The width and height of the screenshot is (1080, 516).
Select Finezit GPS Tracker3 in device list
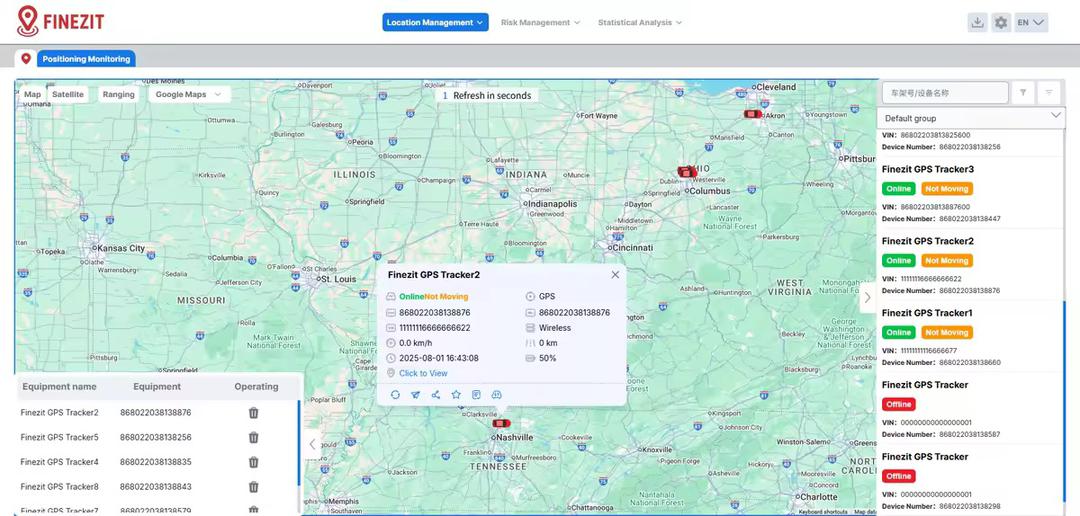click(x=927, y=169)
